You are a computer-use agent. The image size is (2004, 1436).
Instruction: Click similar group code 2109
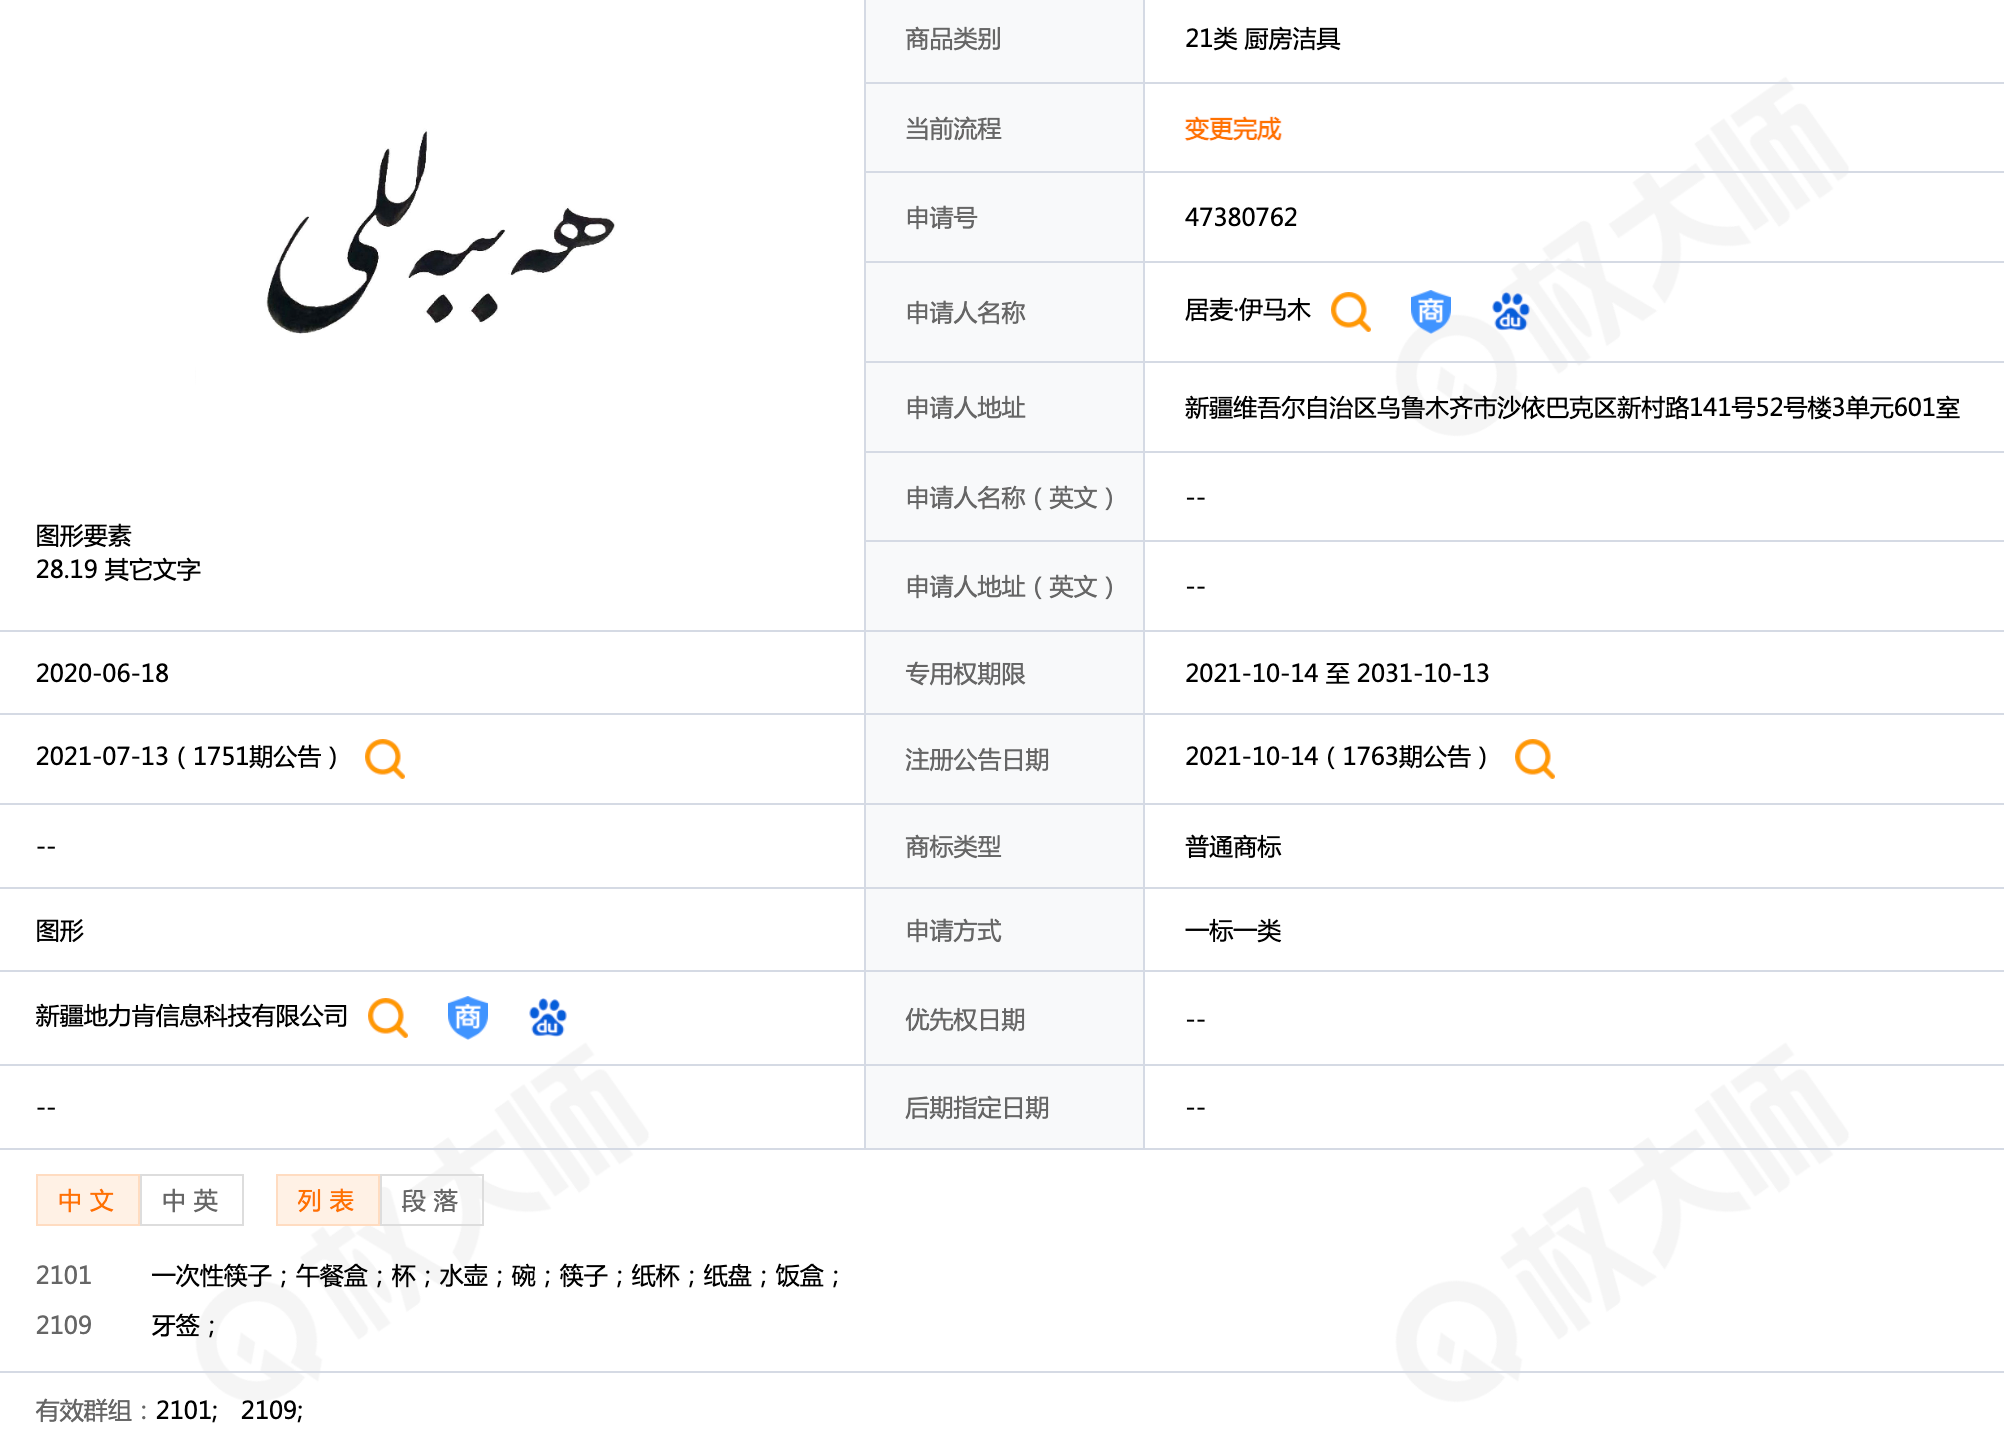point(63,1325)
